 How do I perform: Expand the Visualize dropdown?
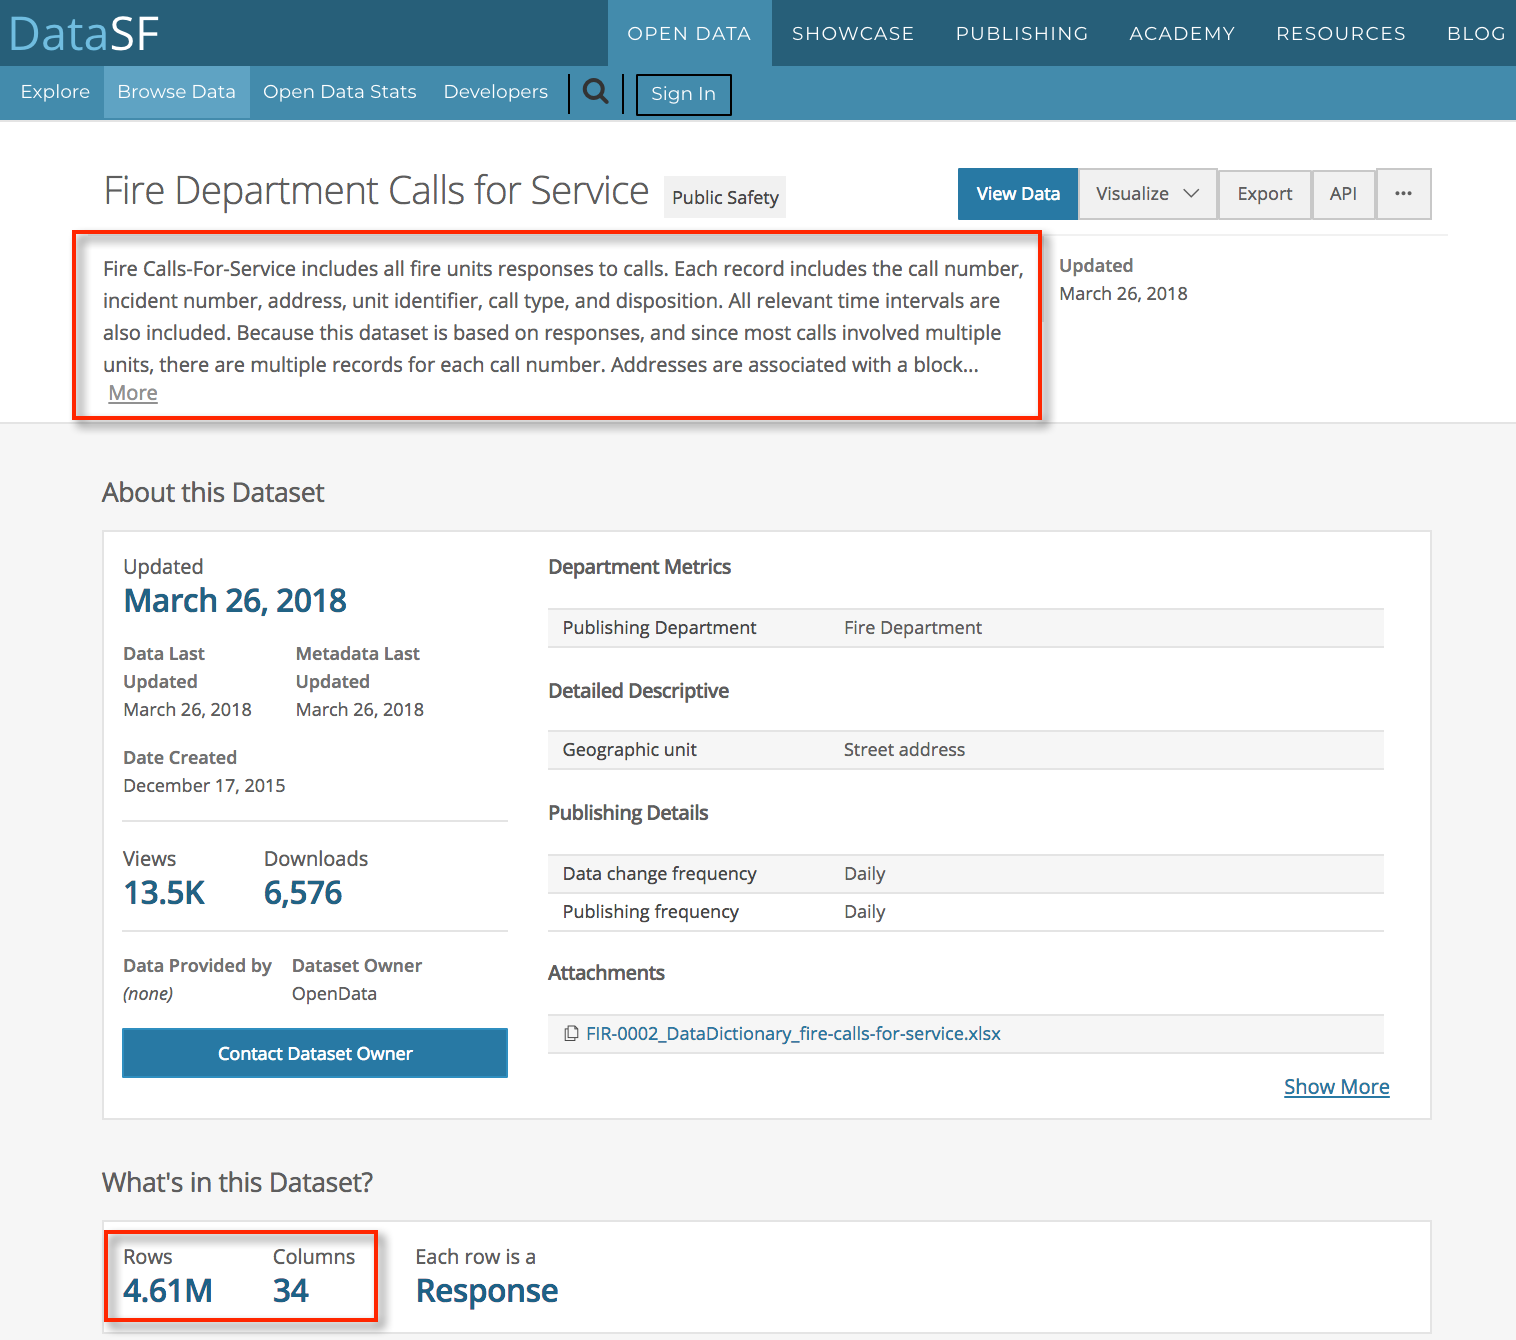[x=1147, y=194]
